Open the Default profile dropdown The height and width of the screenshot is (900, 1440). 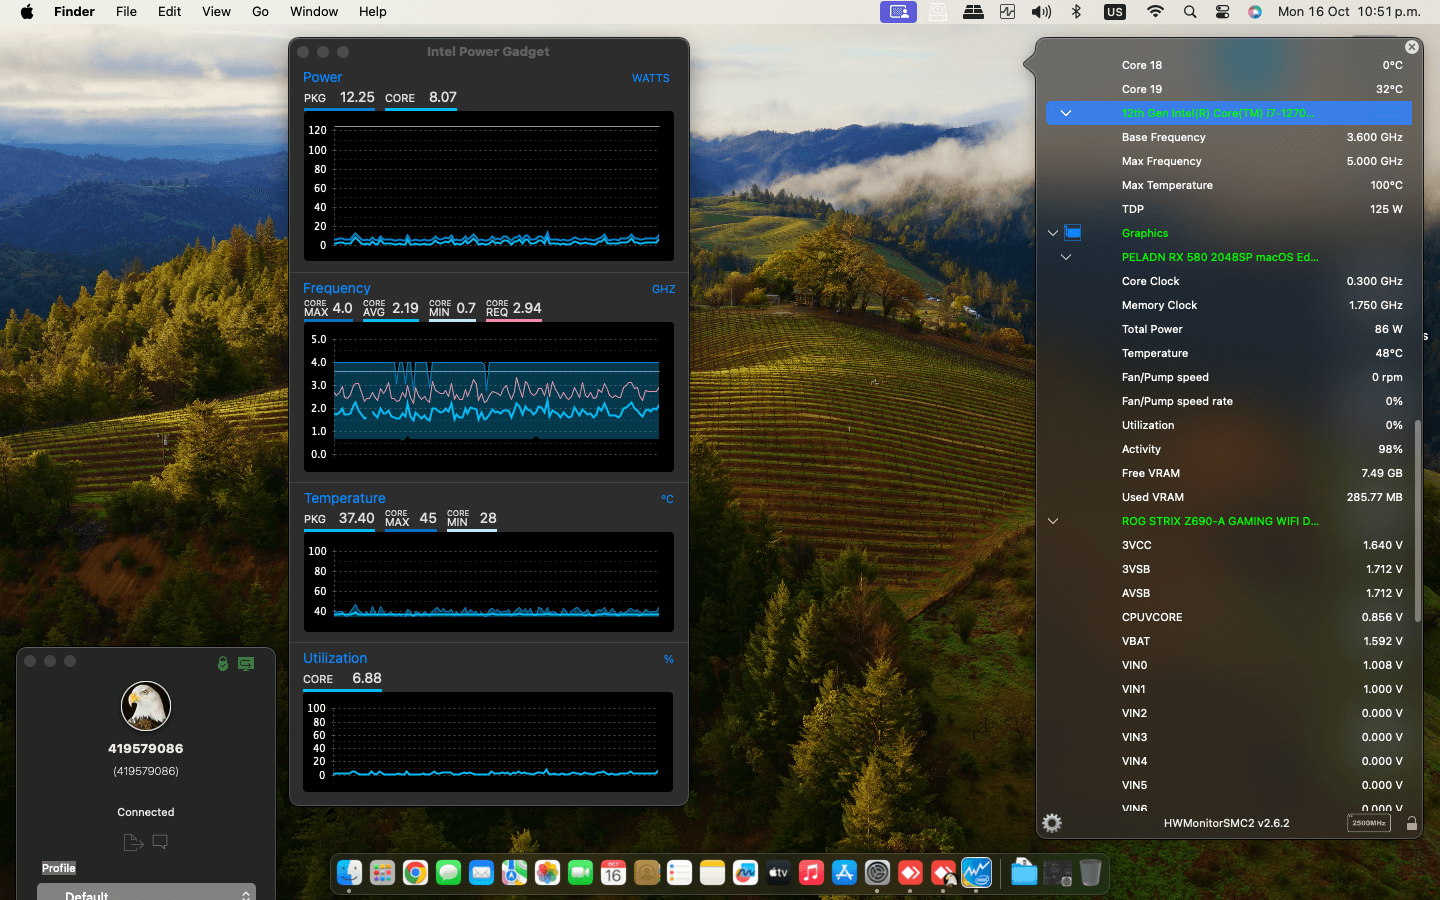point(147,893)
